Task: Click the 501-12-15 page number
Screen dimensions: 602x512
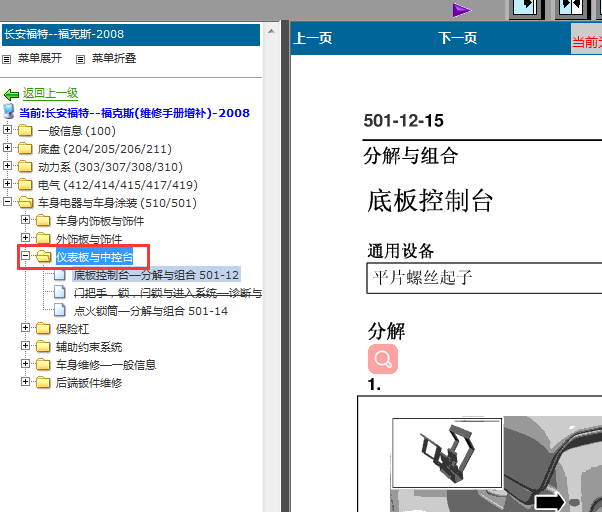Action: tap(404, 121)
